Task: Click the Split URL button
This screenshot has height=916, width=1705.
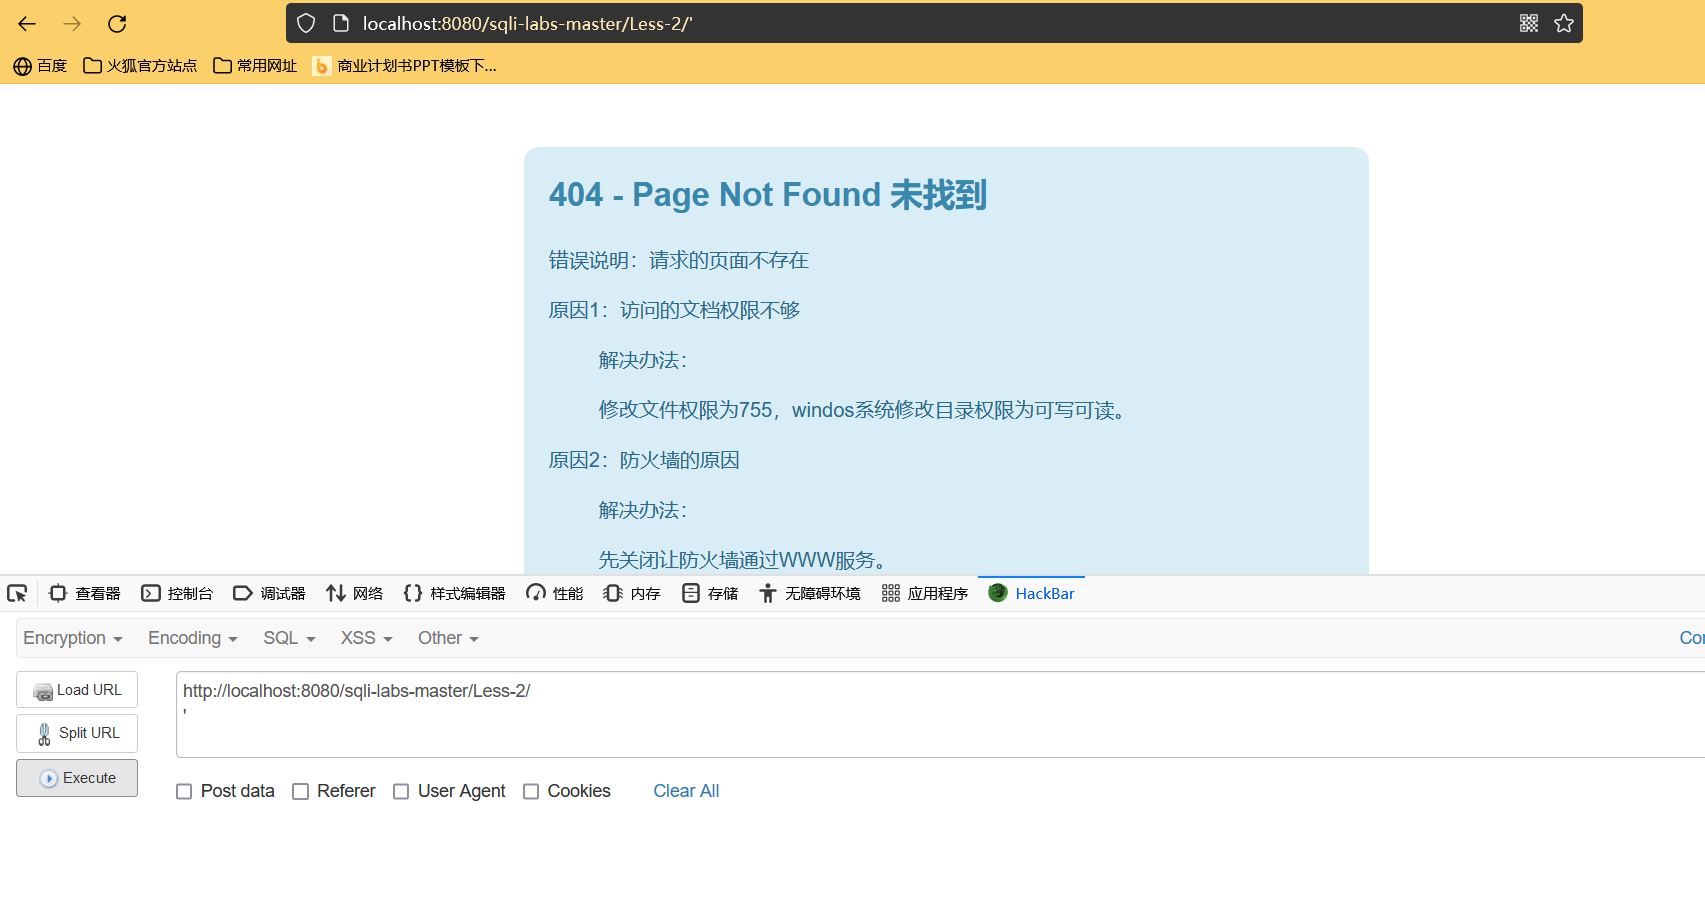Action: (x=77, y=733)
